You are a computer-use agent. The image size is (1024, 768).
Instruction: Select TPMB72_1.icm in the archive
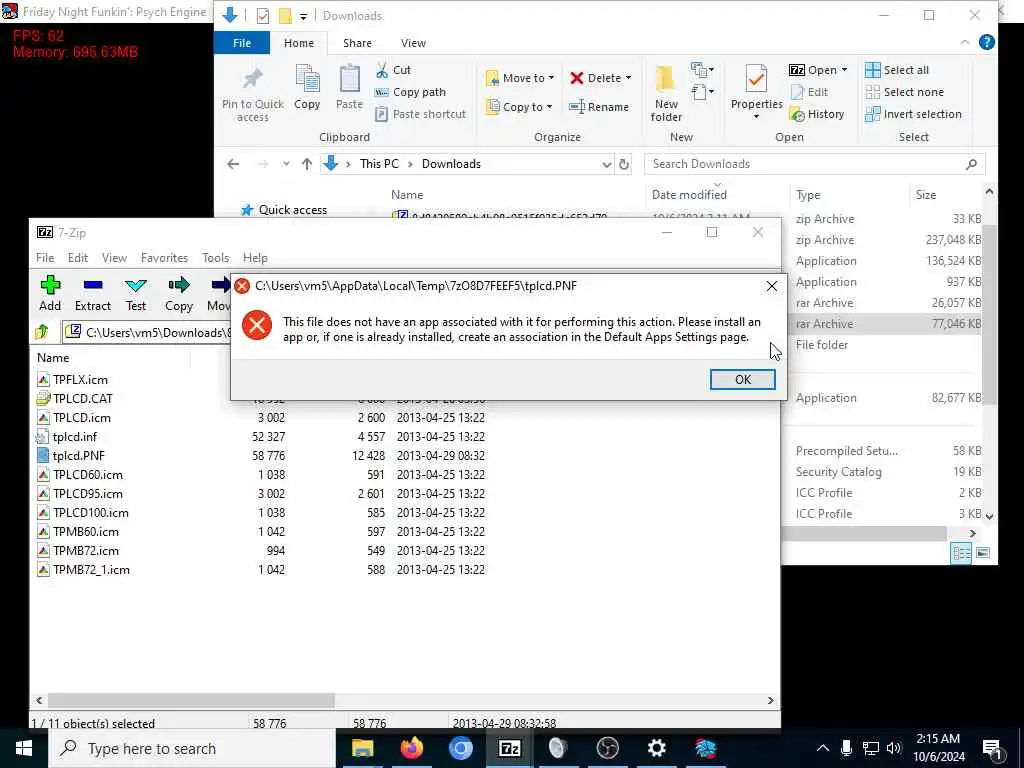point(91,569)
